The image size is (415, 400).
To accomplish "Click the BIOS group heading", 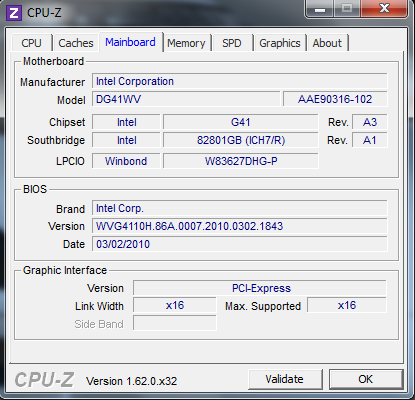I will click(x=35, y=189).
